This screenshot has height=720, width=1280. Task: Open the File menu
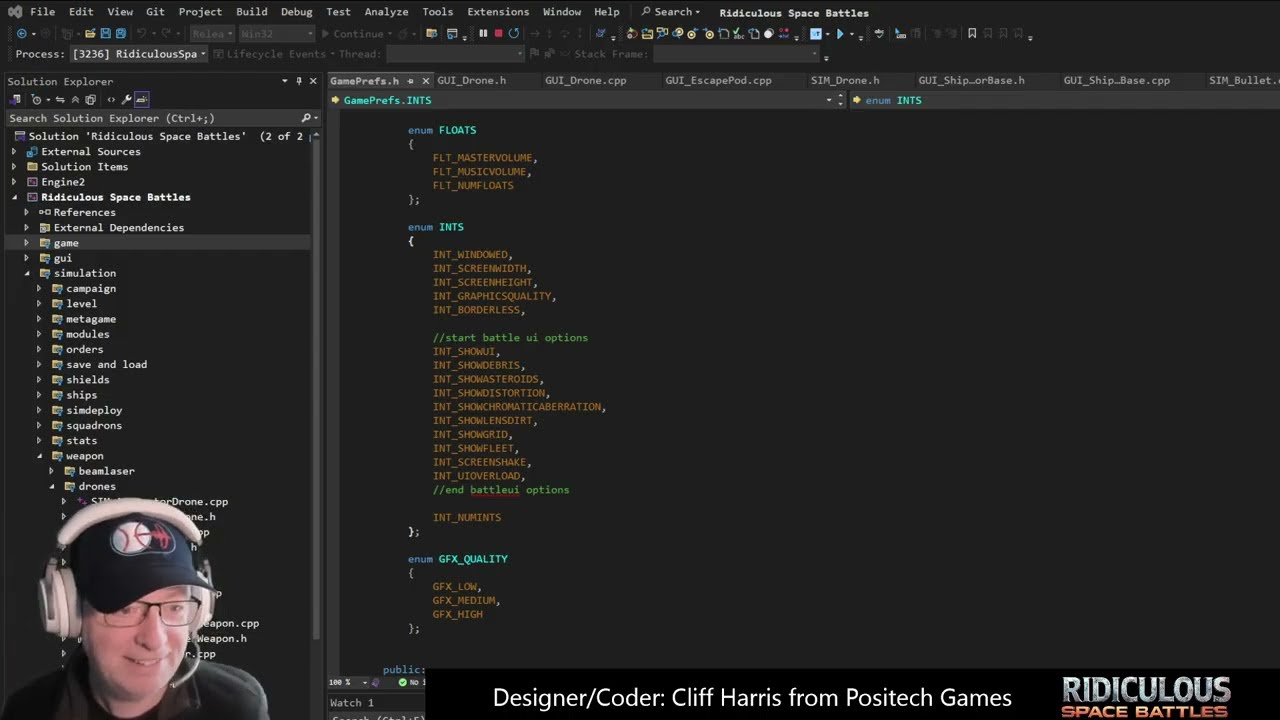point(42,12)
